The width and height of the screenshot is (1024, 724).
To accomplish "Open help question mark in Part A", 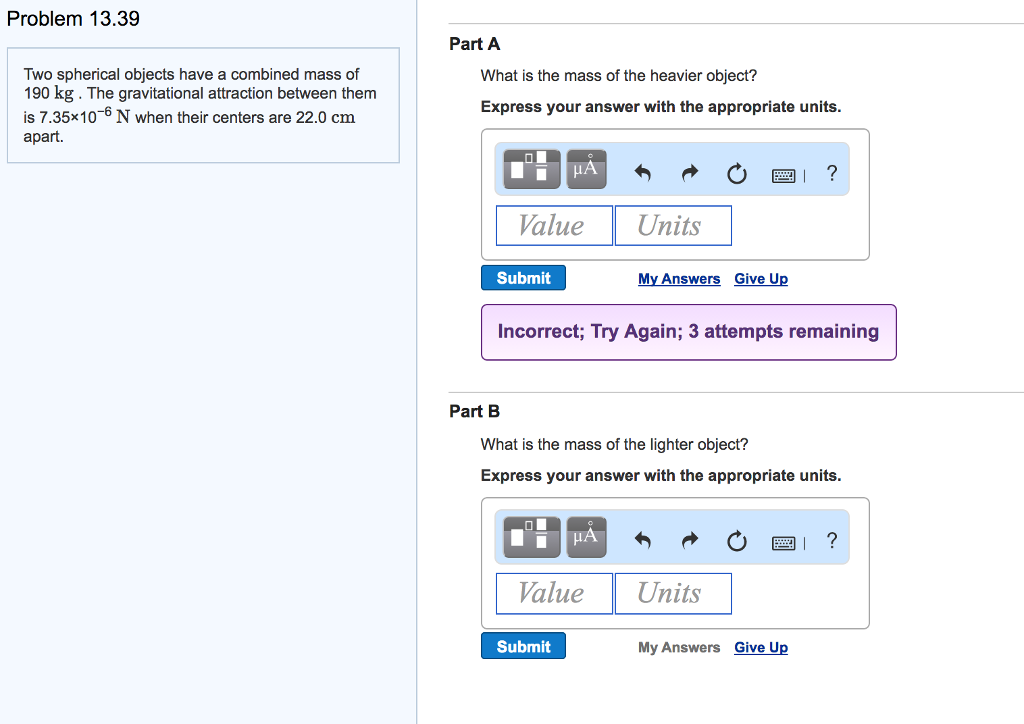I will pyautogui.click(x=831, y=173).
